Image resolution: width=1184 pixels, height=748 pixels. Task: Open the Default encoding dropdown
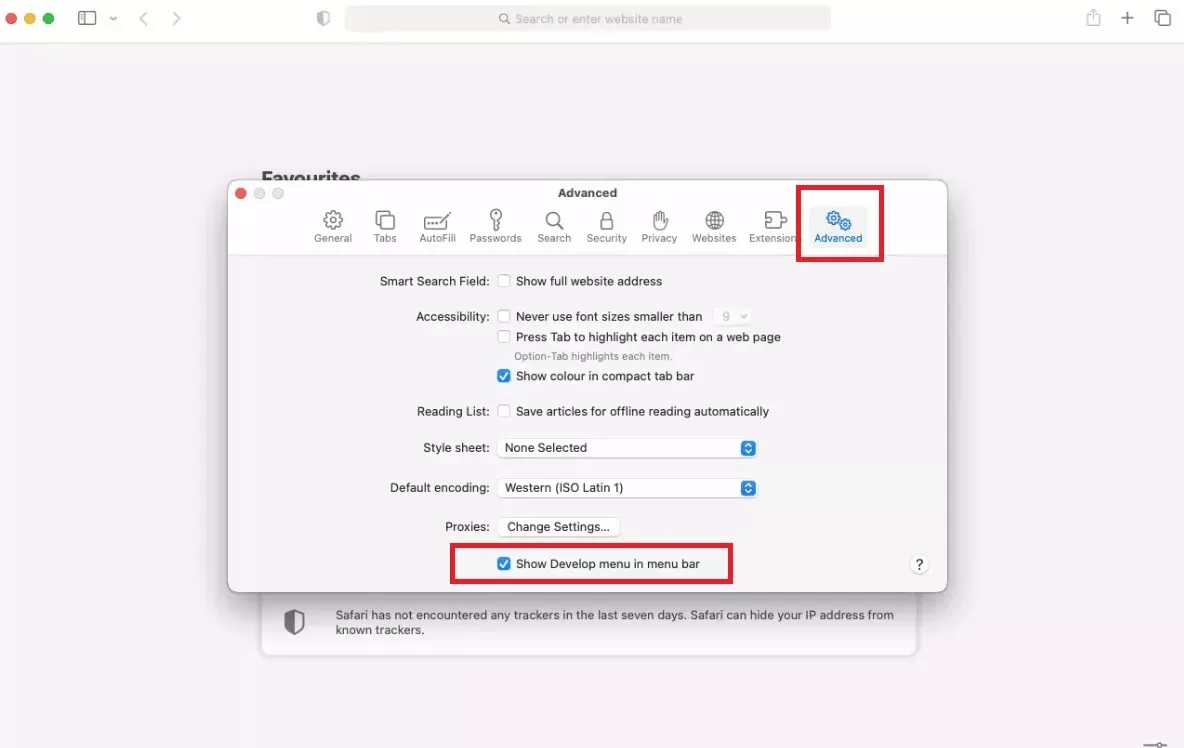(x=627, y=488)
